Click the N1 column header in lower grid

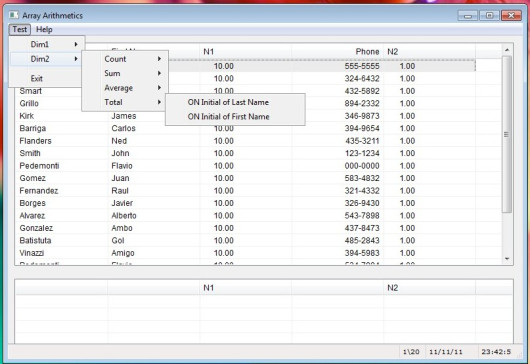coord(245,288)
